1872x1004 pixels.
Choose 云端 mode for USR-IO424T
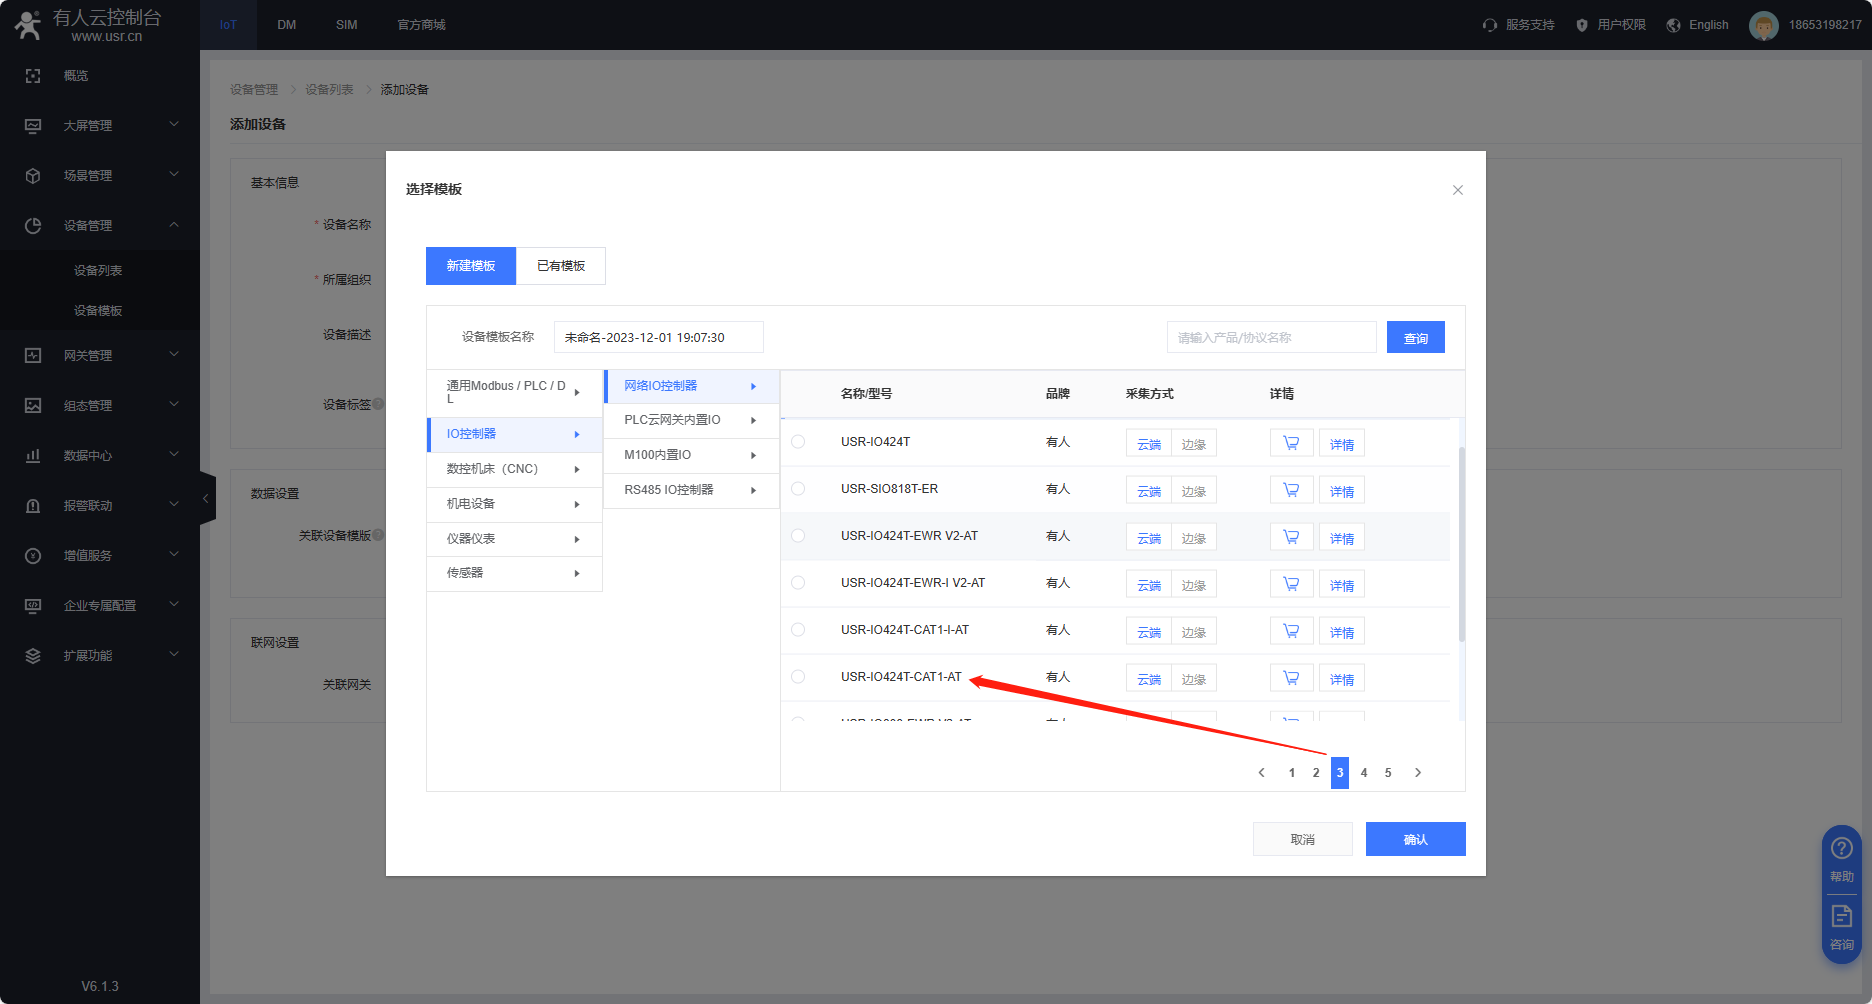coord(1149,444)
